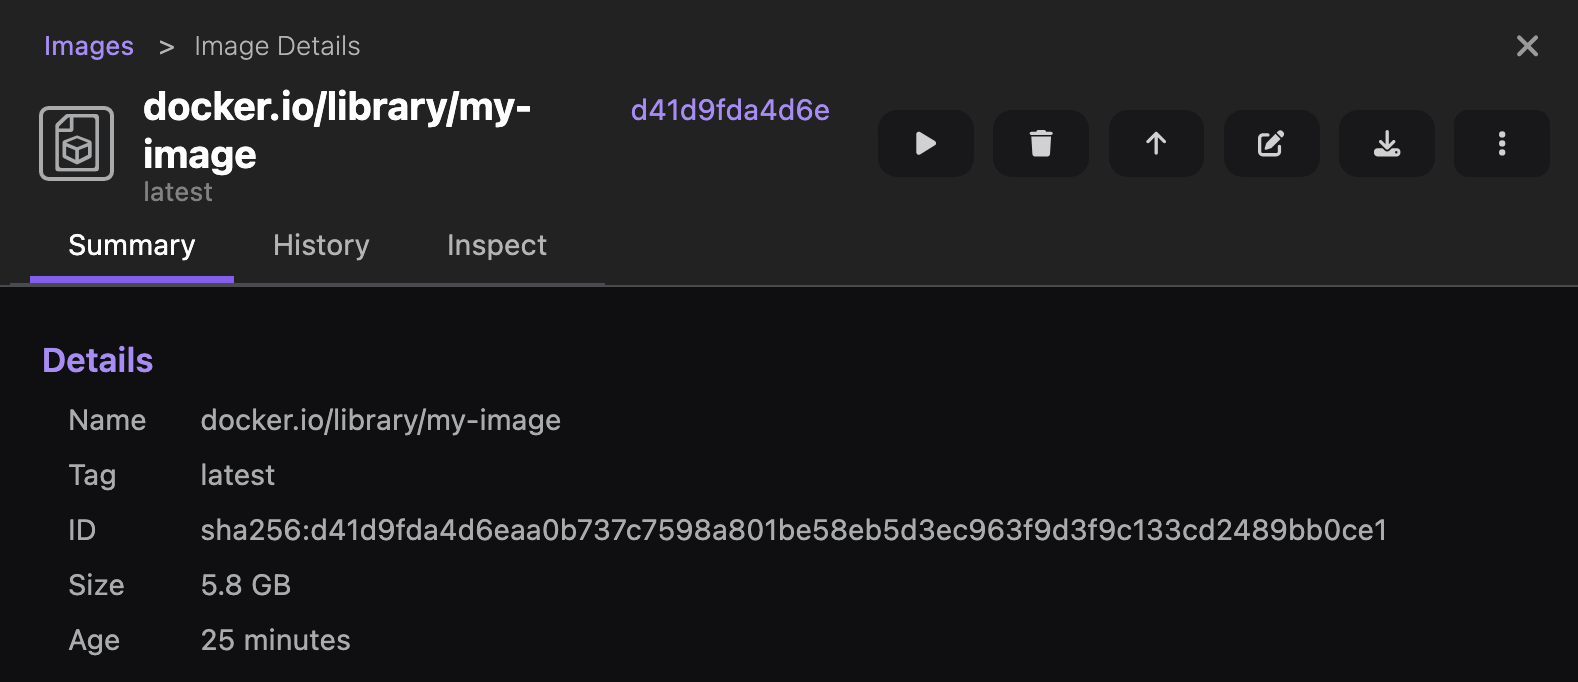
Task: Click the image cube thumbnail icon
Action: [x=76, y=144]
